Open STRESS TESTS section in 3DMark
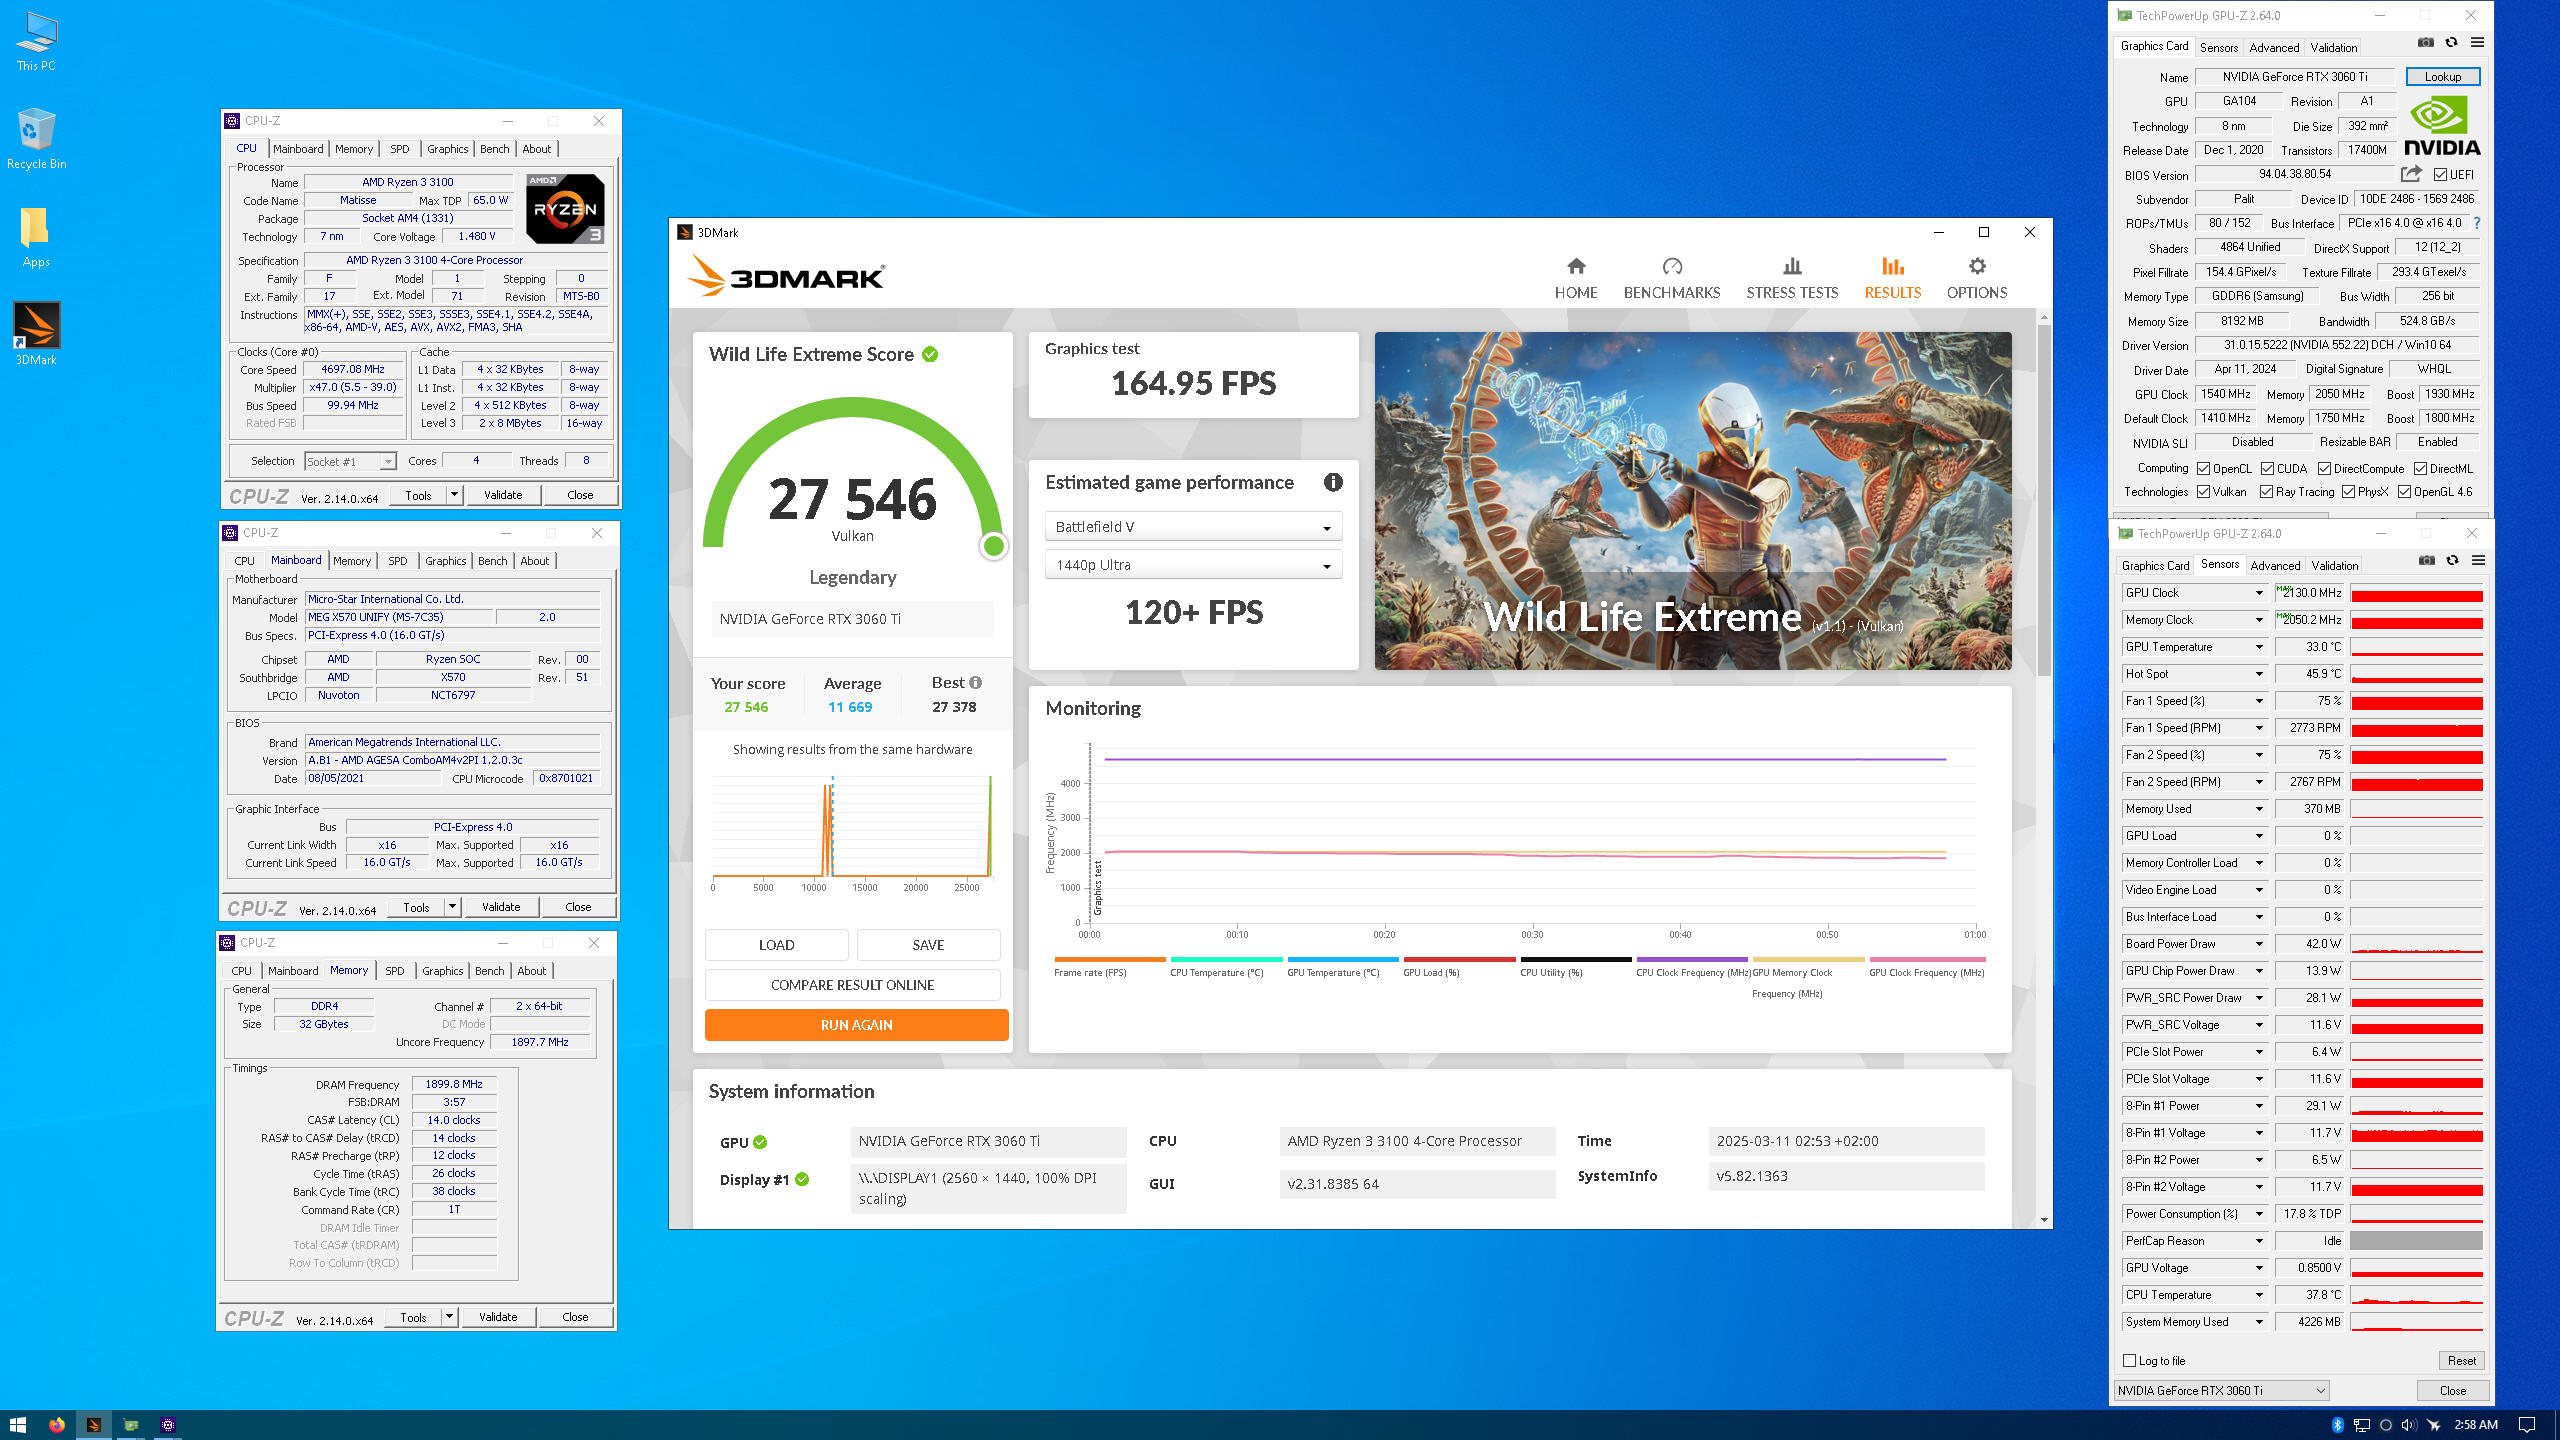This screenshot has width=2560, height=1440. coord(1792,278)
